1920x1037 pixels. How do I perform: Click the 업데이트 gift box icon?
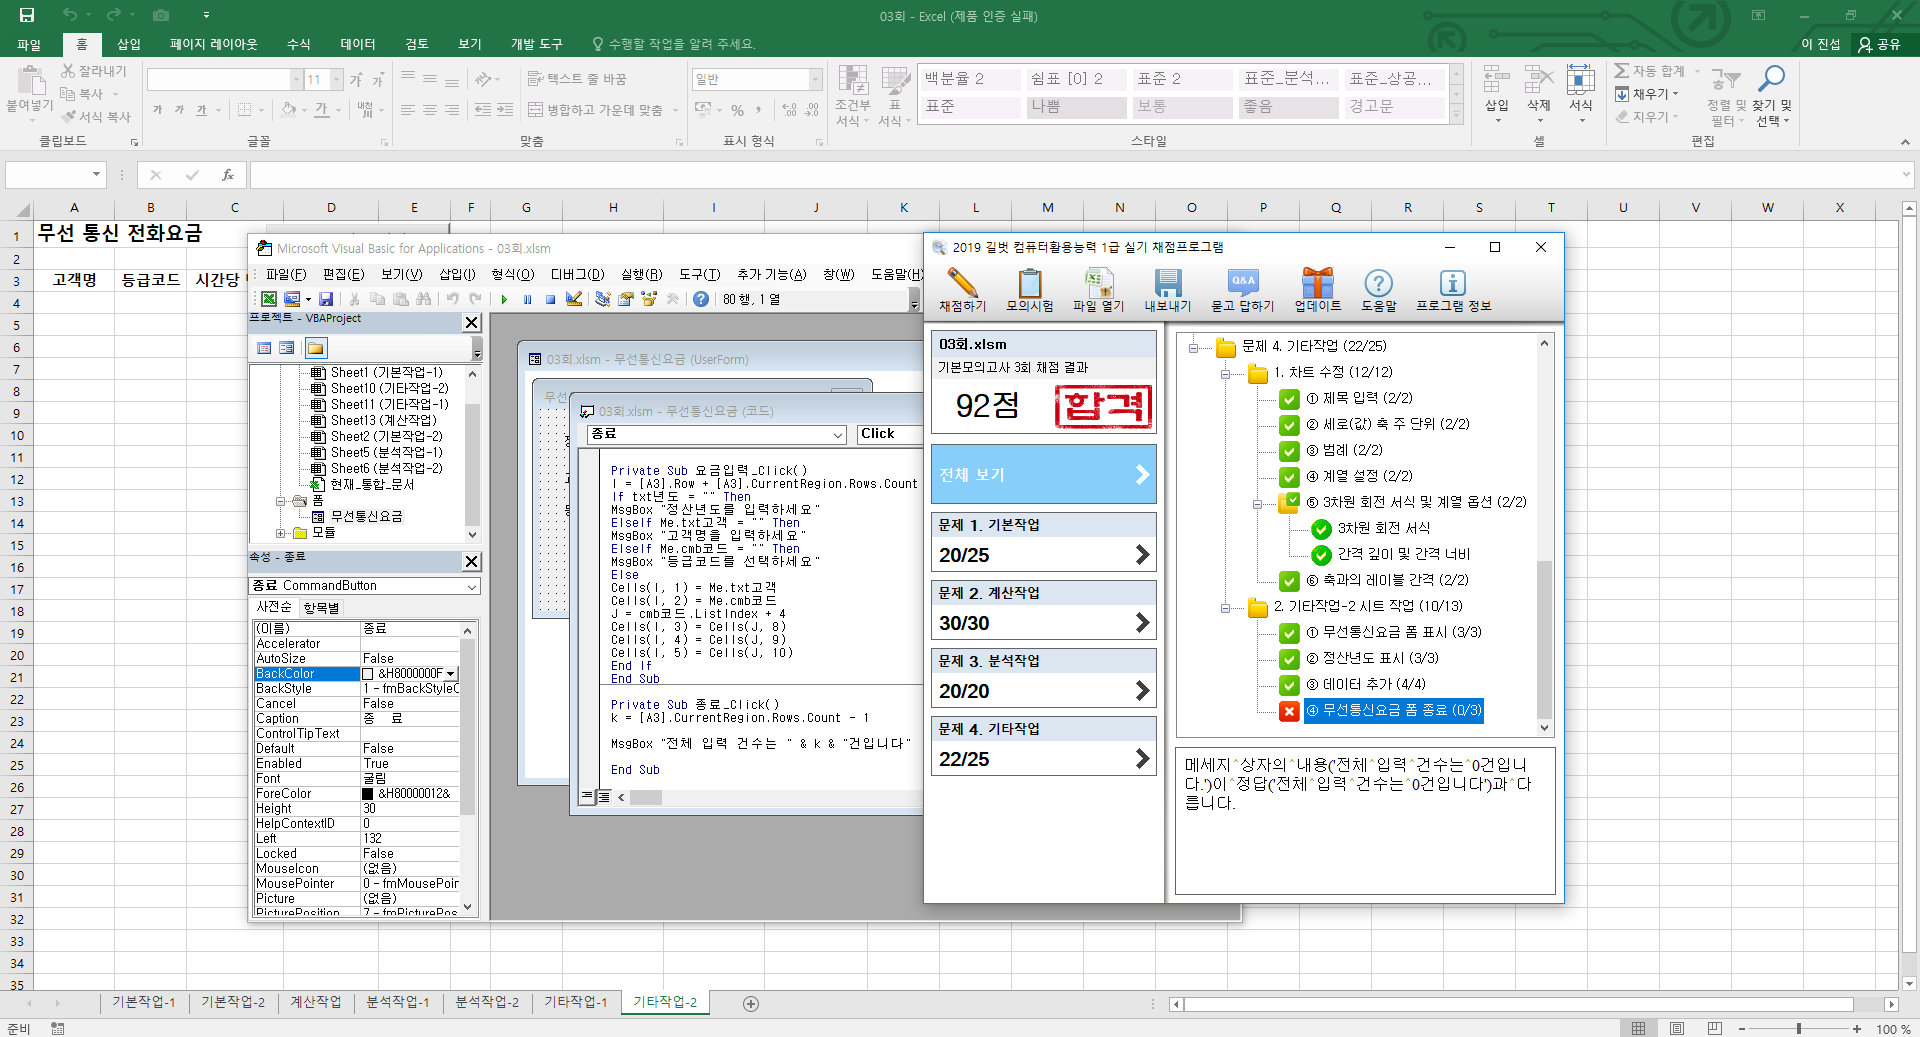(x=1317, y=284)
